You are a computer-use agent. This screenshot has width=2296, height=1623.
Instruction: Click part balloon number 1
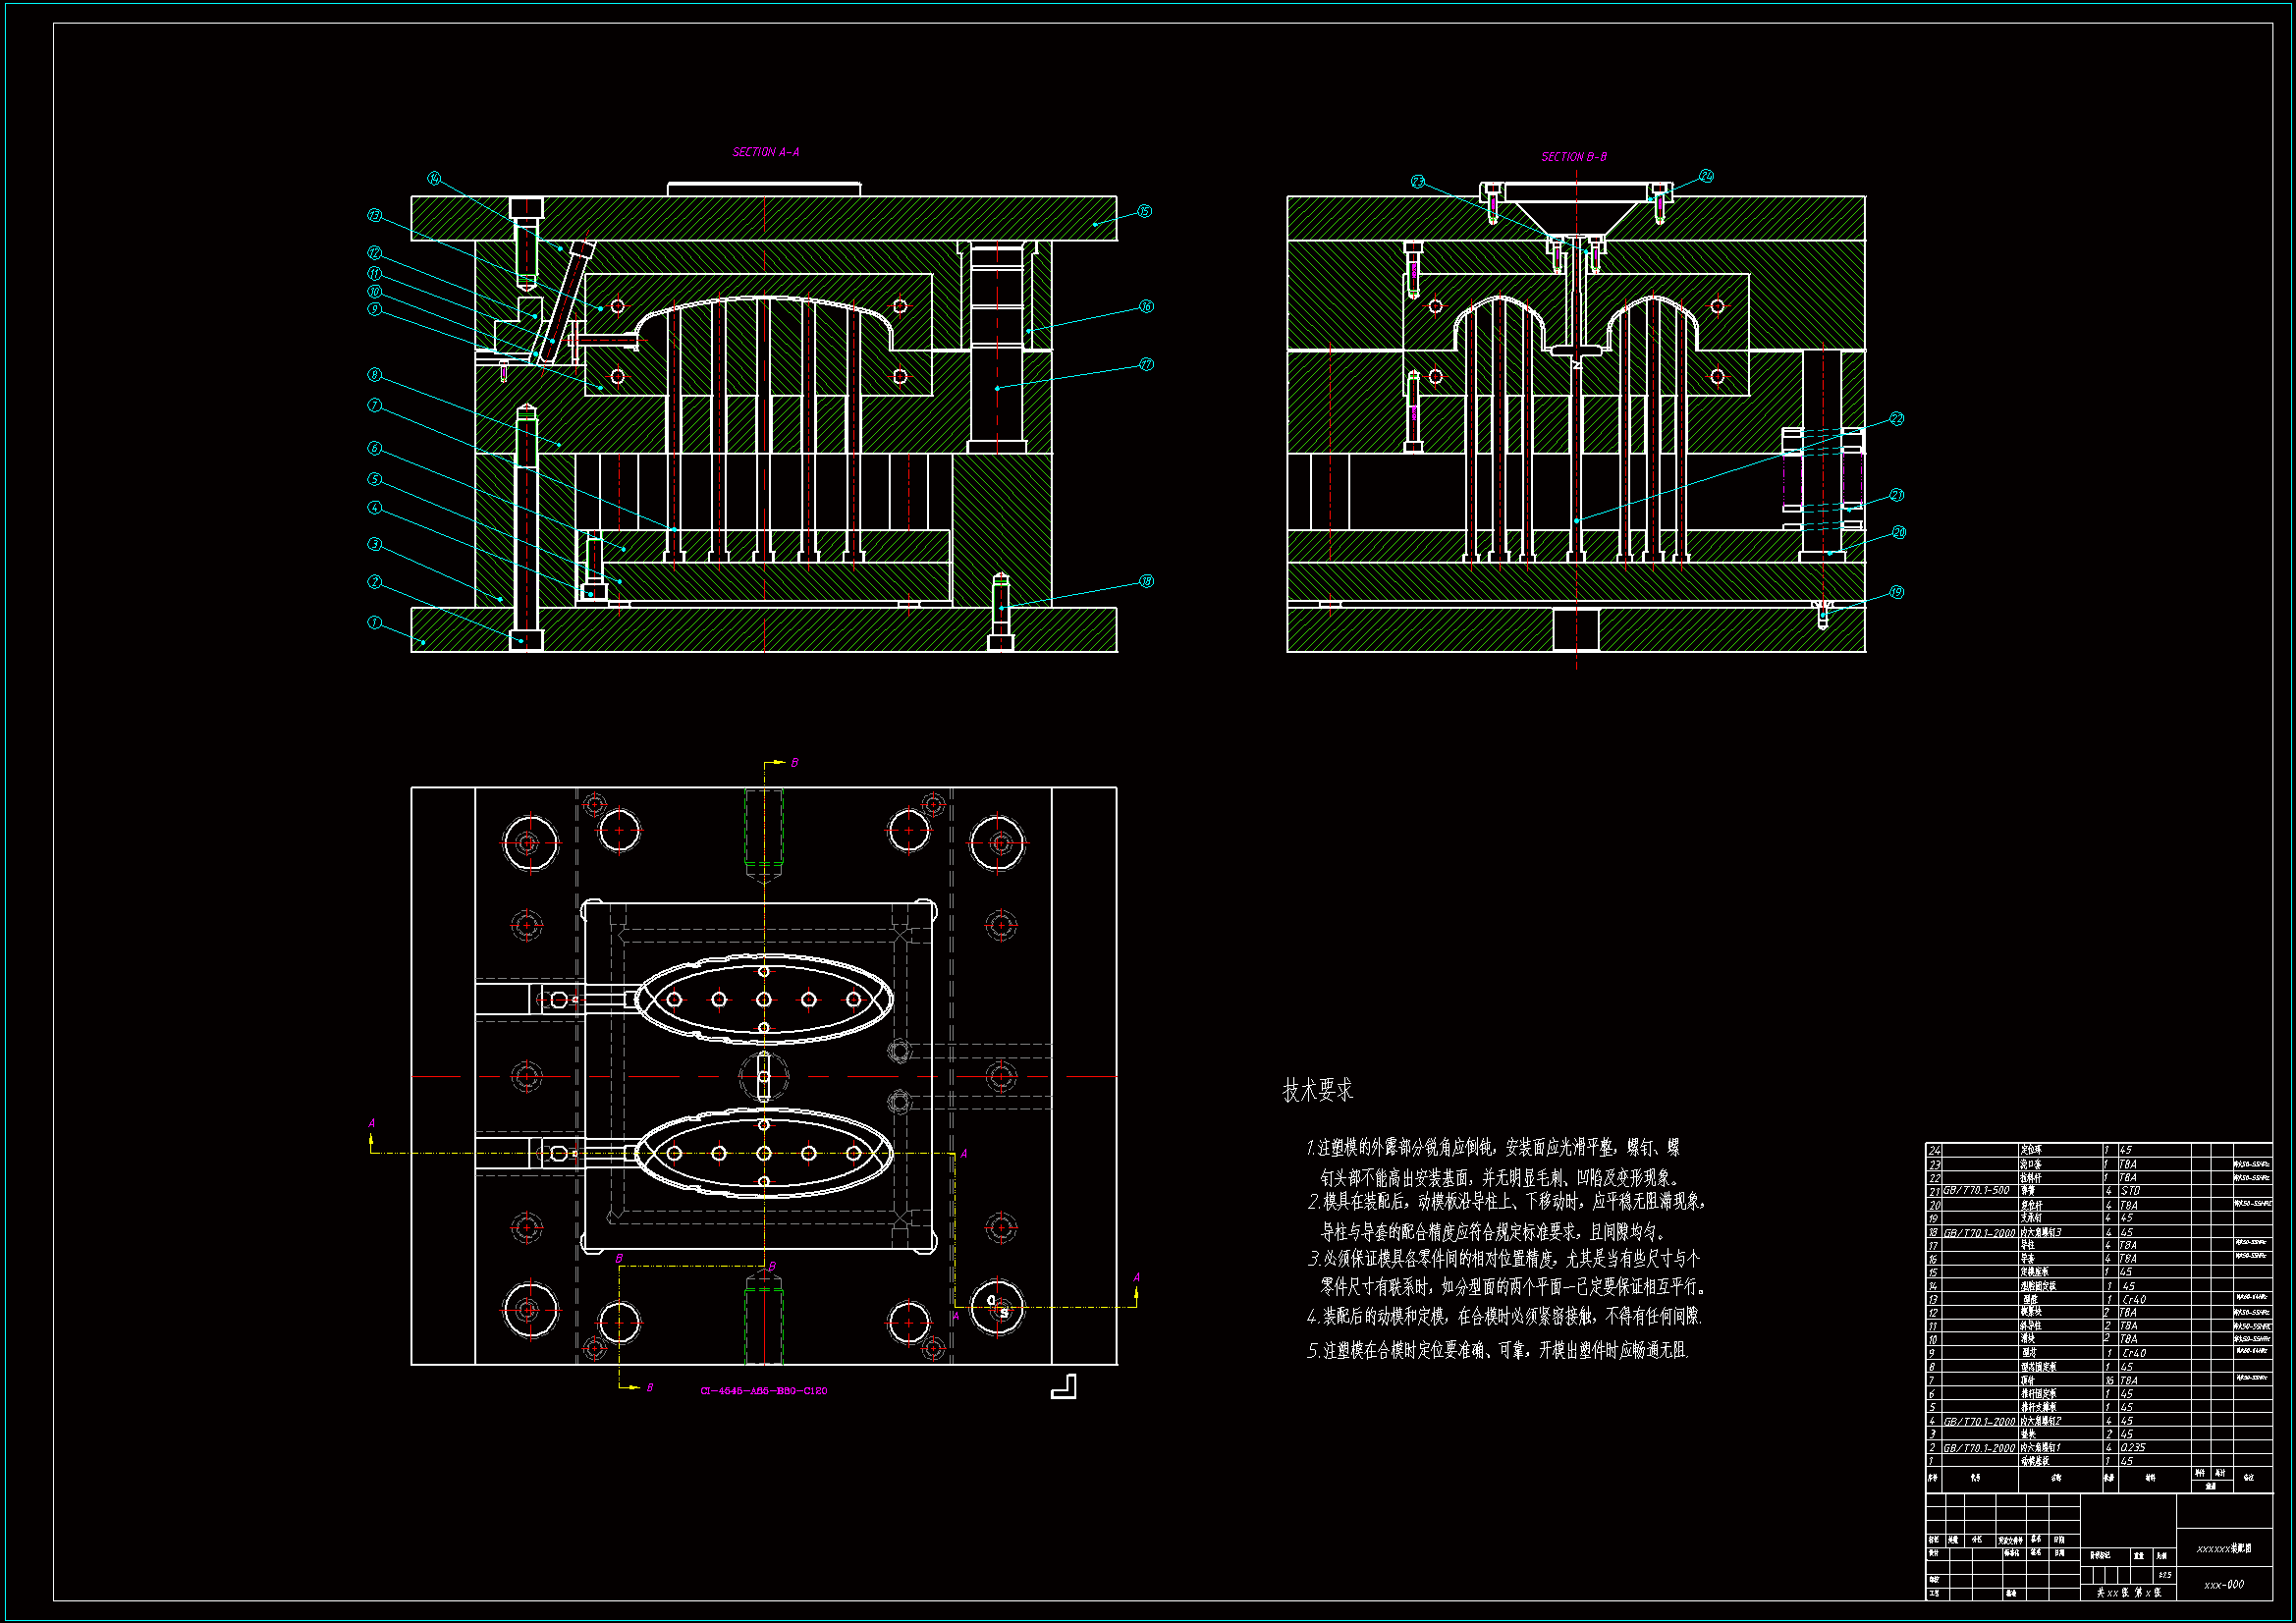click(374, 622)
